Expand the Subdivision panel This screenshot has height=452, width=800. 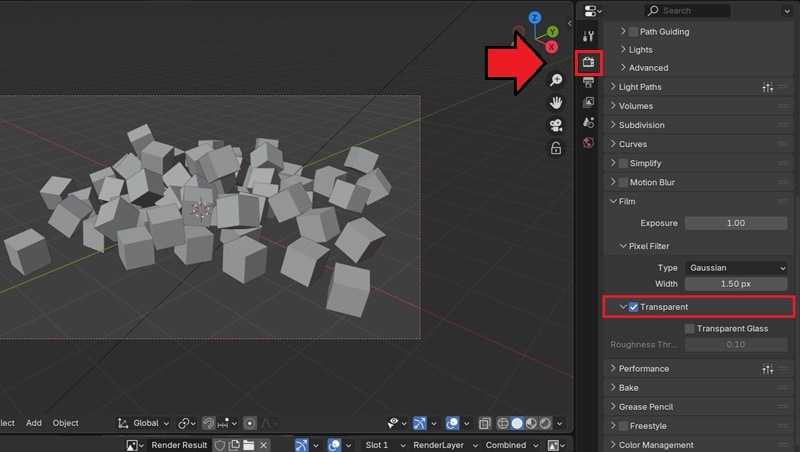point(697,125)
